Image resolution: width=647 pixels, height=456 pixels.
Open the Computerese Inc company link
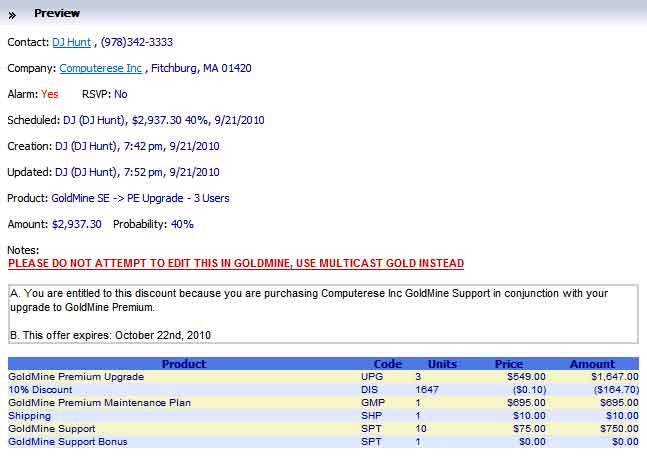101,68
